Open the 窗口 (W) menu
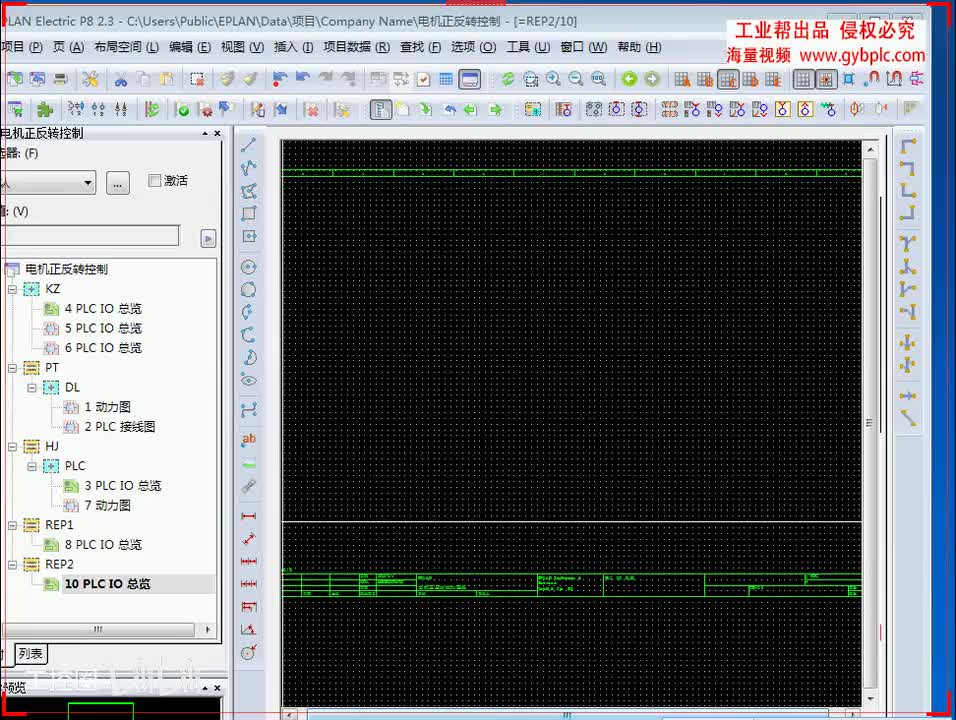This screenshot has height=720, width=956. (x=583, y=47)
